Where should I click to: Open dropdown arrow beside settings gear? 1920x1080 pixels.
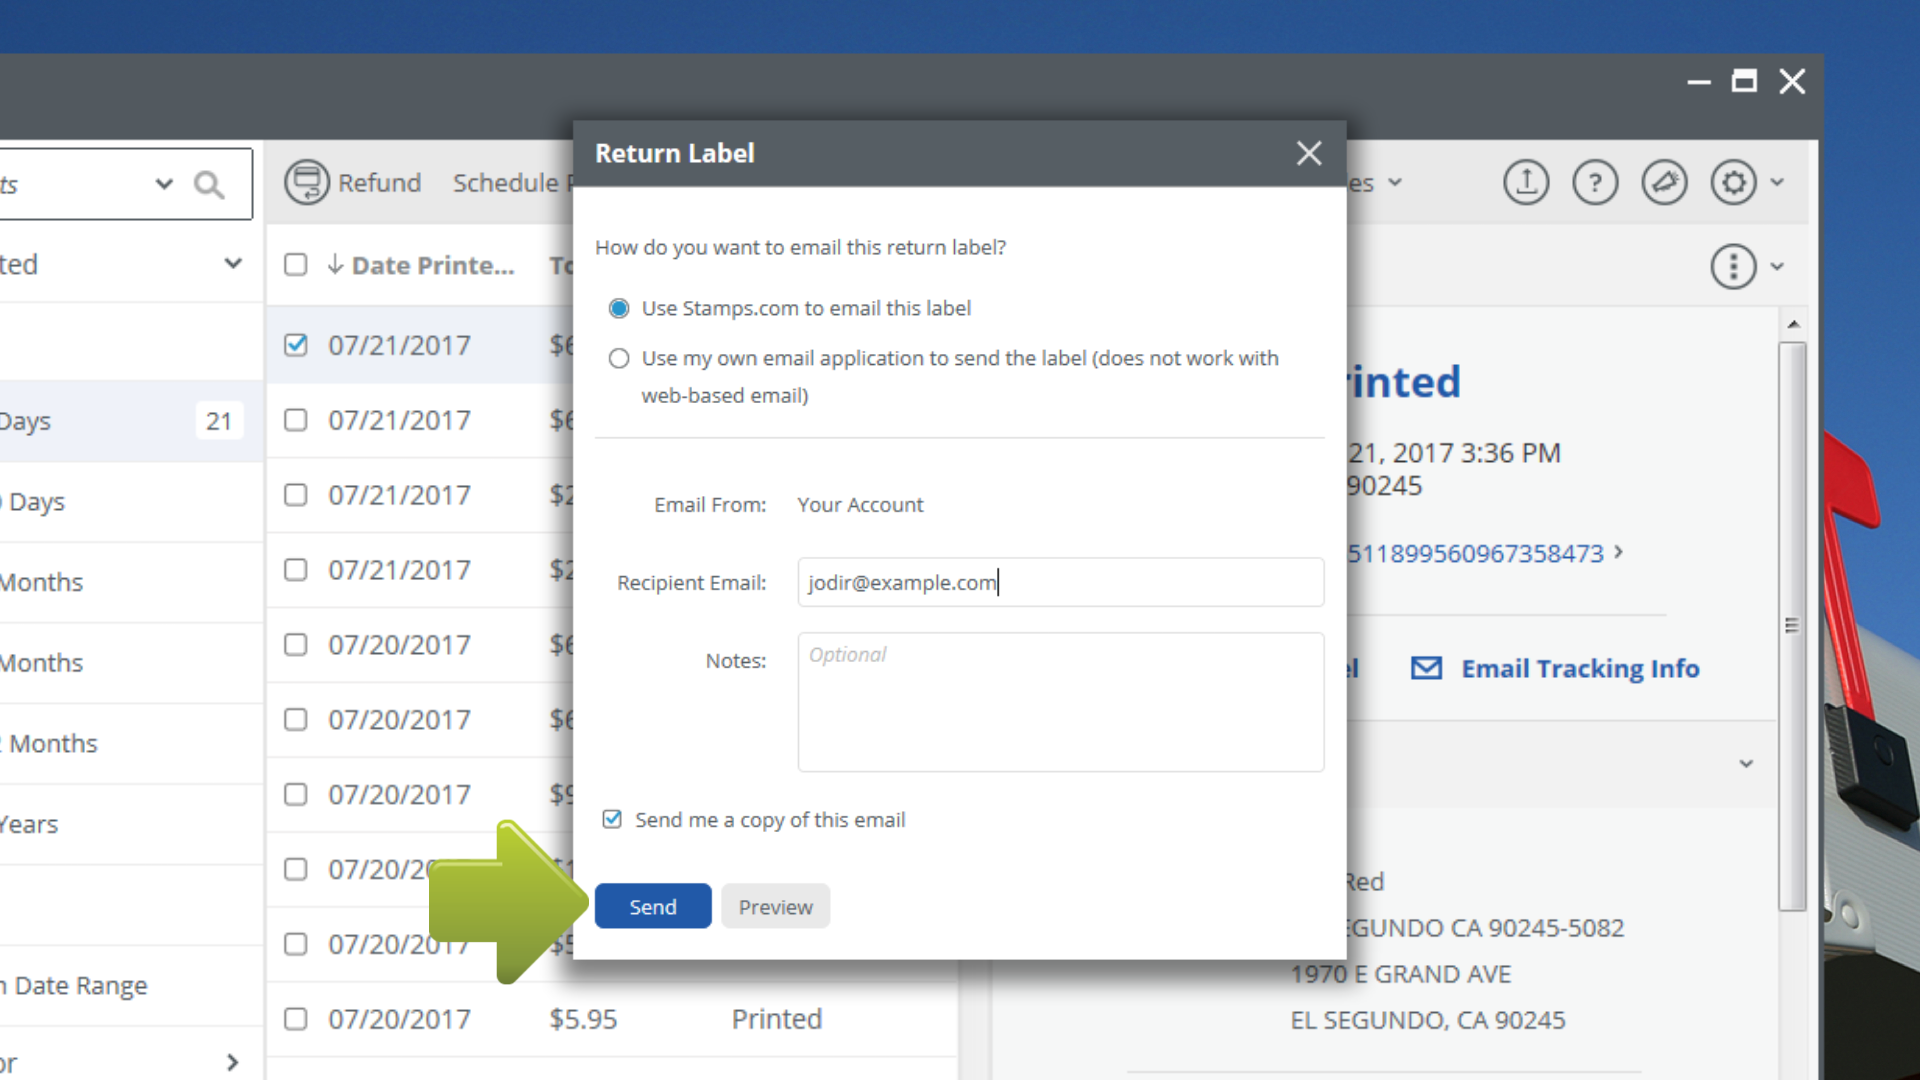[1777, 183]
